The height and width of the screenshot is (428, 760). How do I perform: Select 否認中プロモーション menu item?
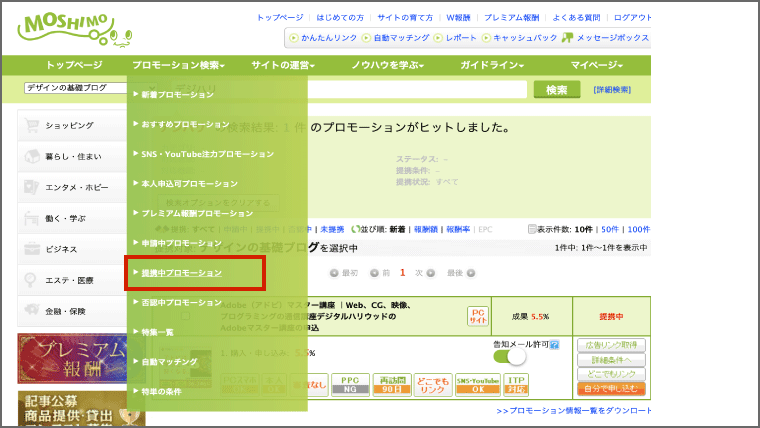tap(181, 302)
